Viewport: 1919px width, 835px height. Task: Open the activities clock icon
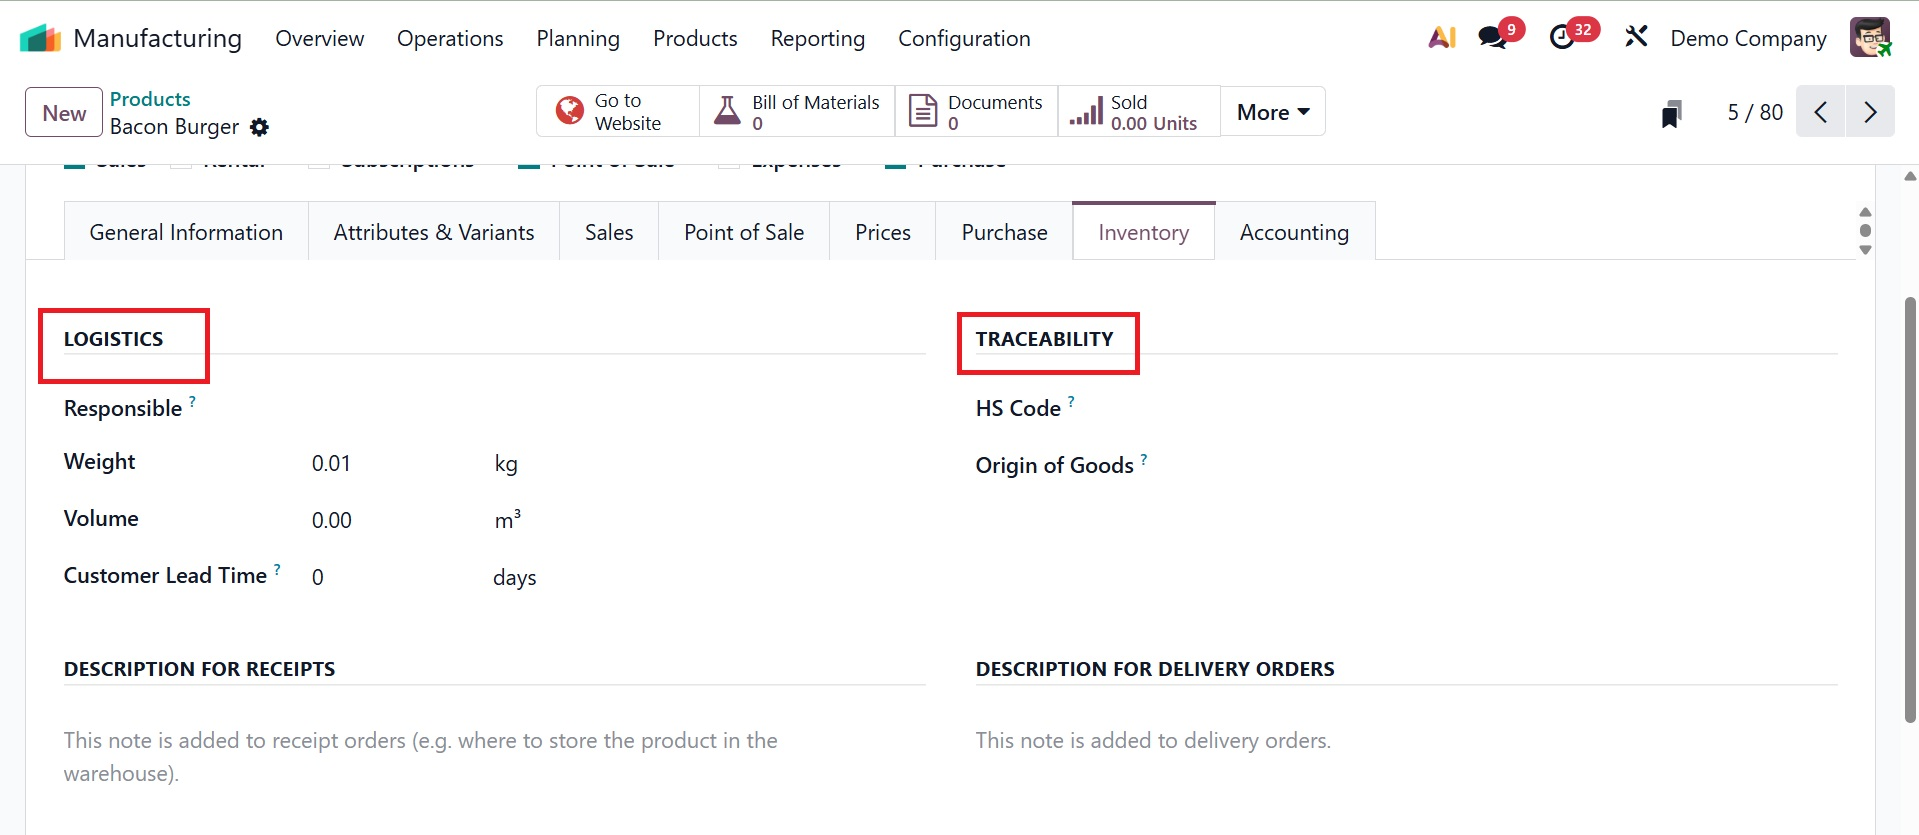pyautogui.click(x=1562, y=38)
